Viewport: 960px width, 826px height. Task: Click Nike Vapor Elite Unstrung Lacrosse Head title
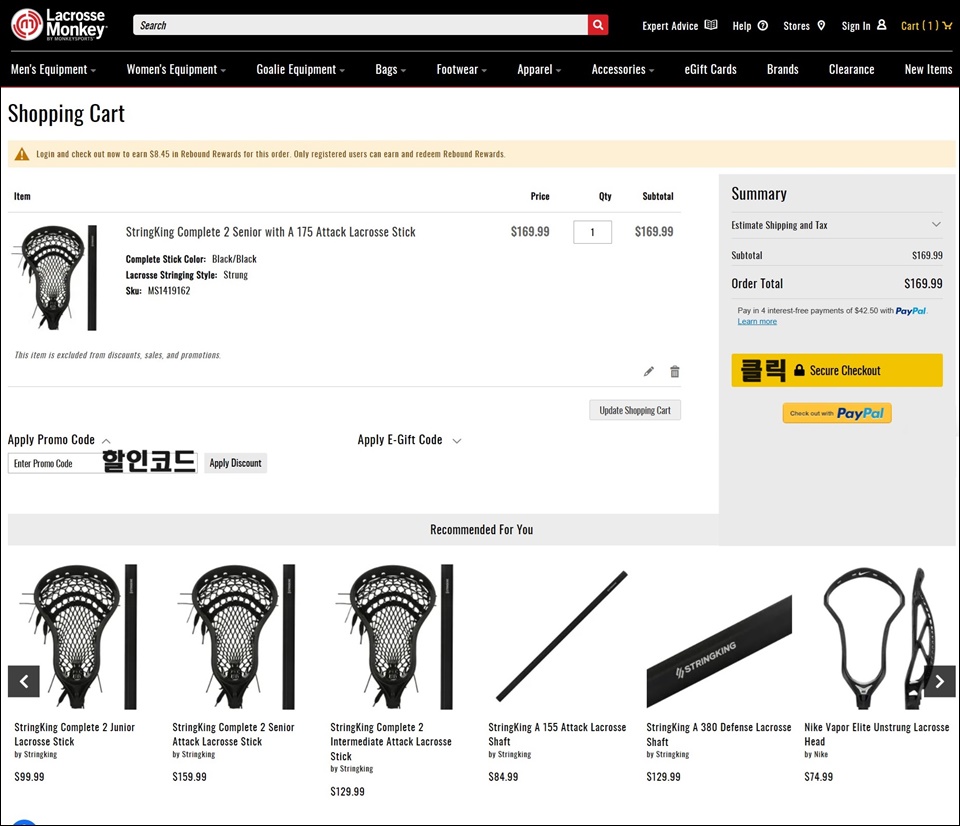877,734
